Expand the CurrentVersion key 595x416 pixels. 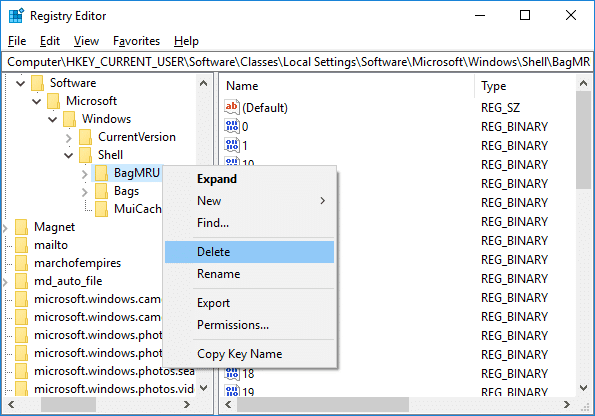point(69,137)
